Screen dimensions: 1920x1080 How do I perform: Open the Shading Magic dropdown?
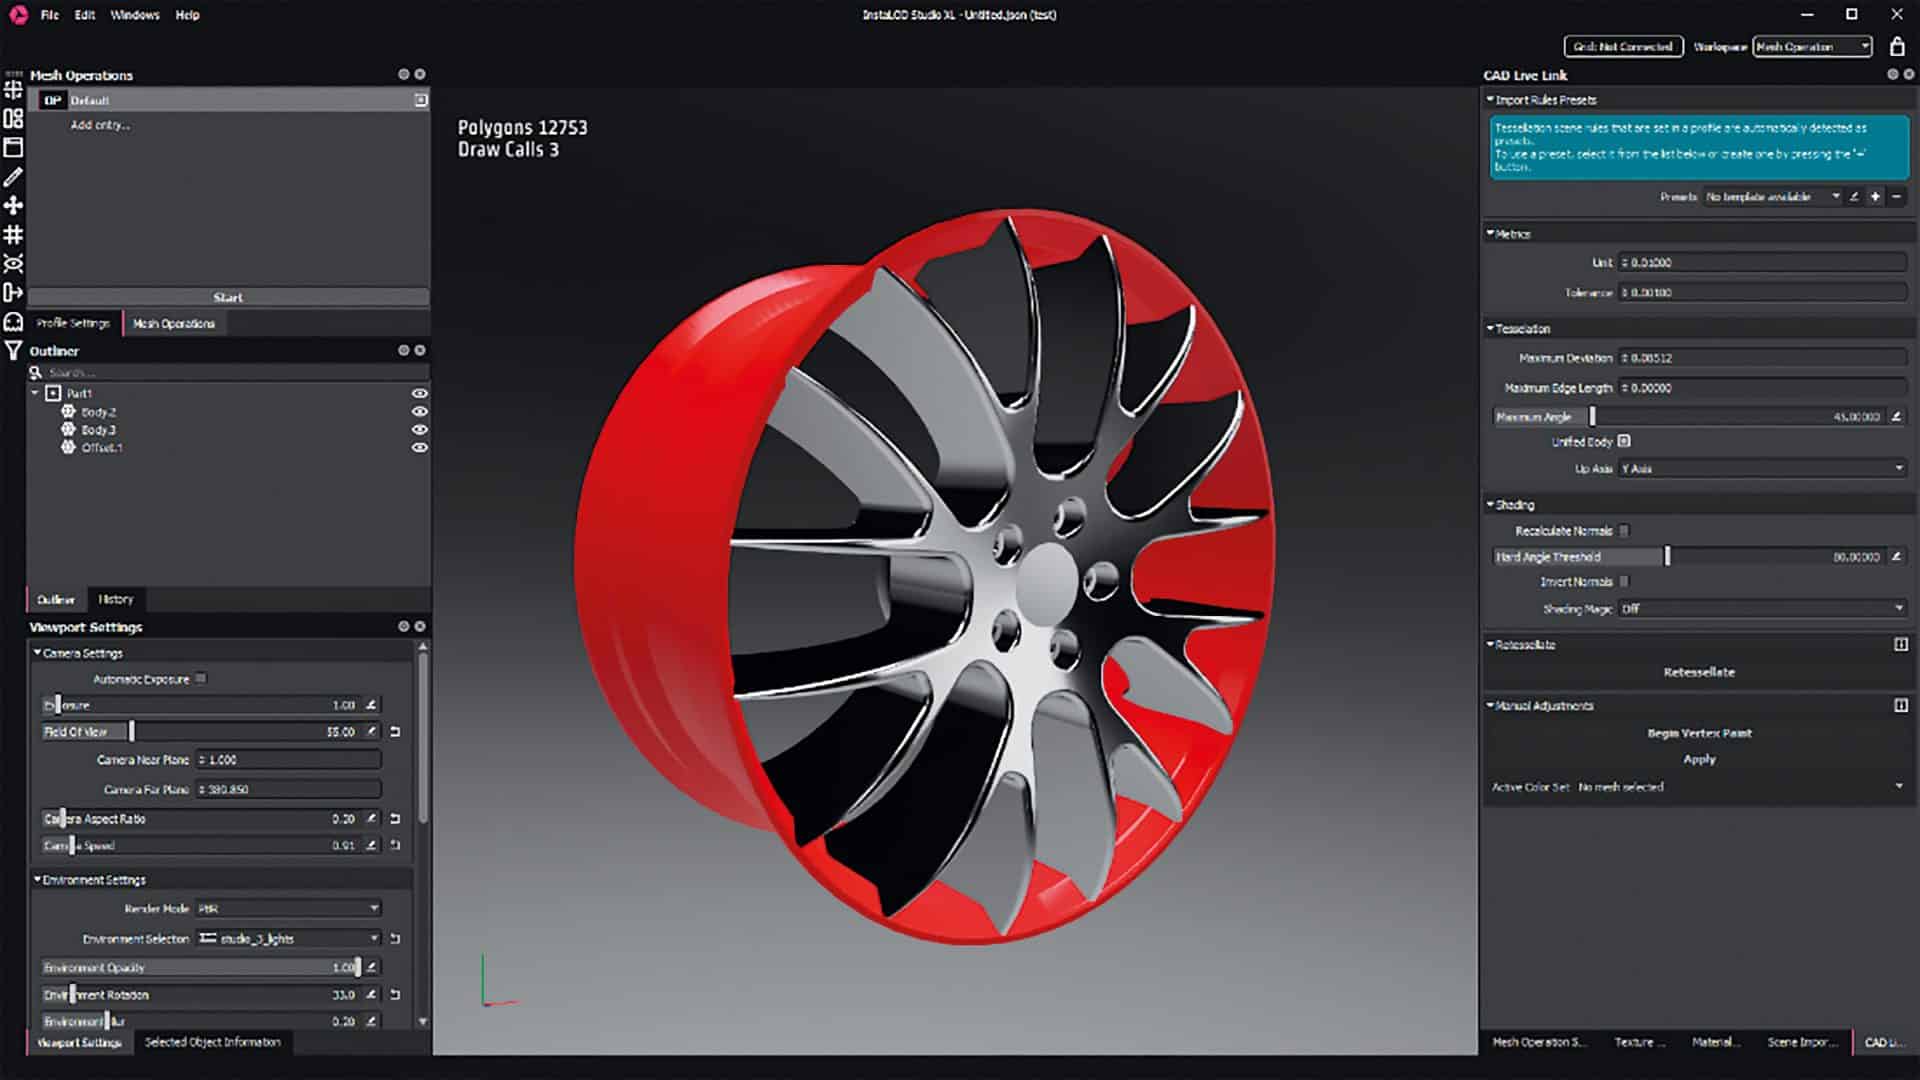[x=1760, y=607]
